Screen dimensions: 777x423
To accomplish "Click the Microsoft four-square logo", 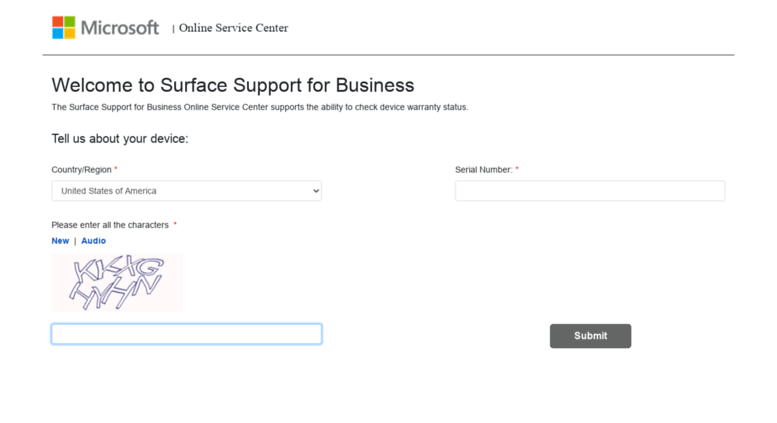I will point(63,27).
